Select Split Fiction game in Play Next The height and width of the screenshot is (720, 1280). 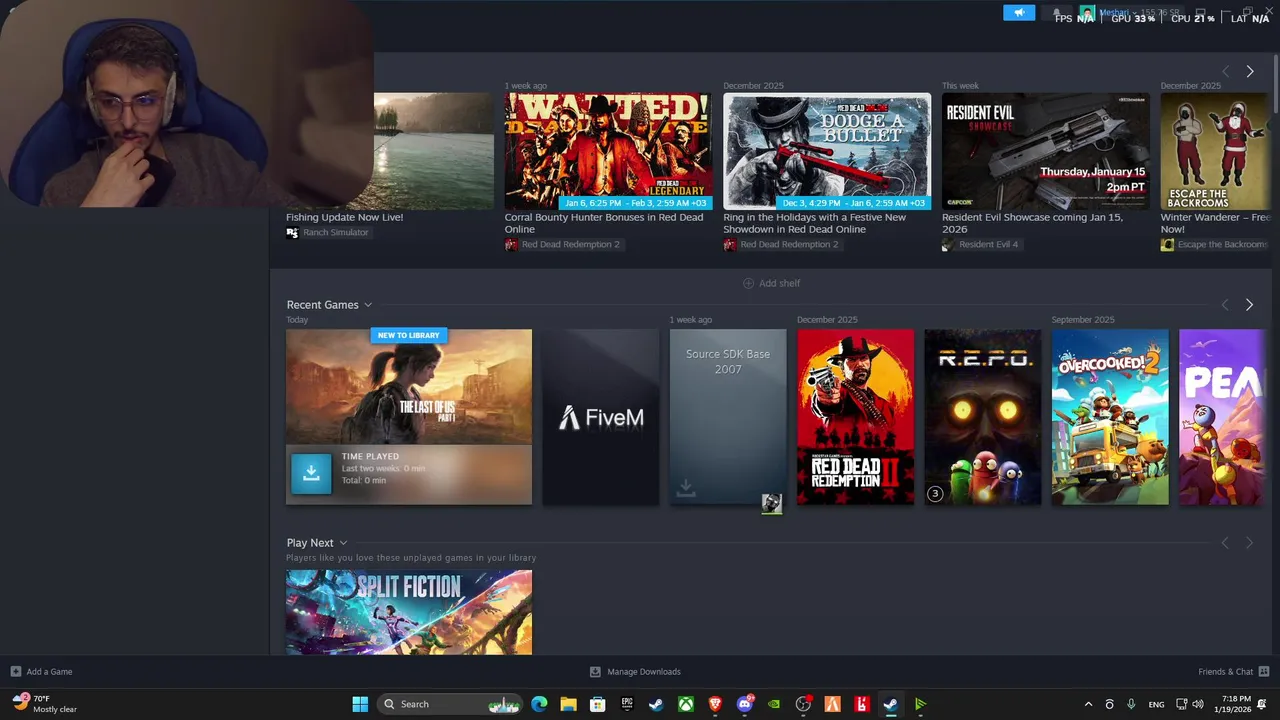(409, 612)
